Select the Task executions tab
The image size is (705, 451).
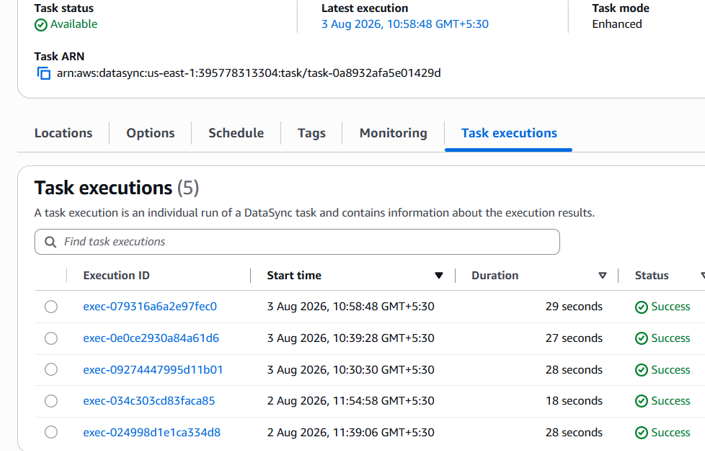coord(509,133)
